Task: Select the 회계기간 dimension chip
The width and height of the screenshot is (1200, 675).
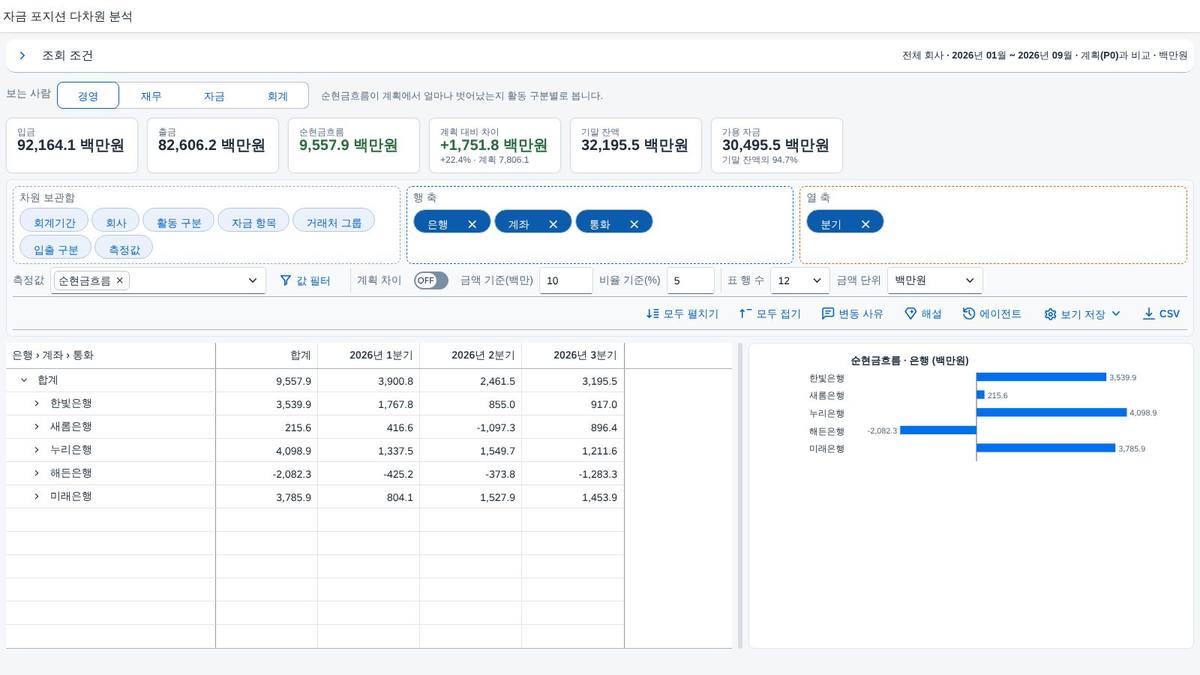Action: coord(54,223)
